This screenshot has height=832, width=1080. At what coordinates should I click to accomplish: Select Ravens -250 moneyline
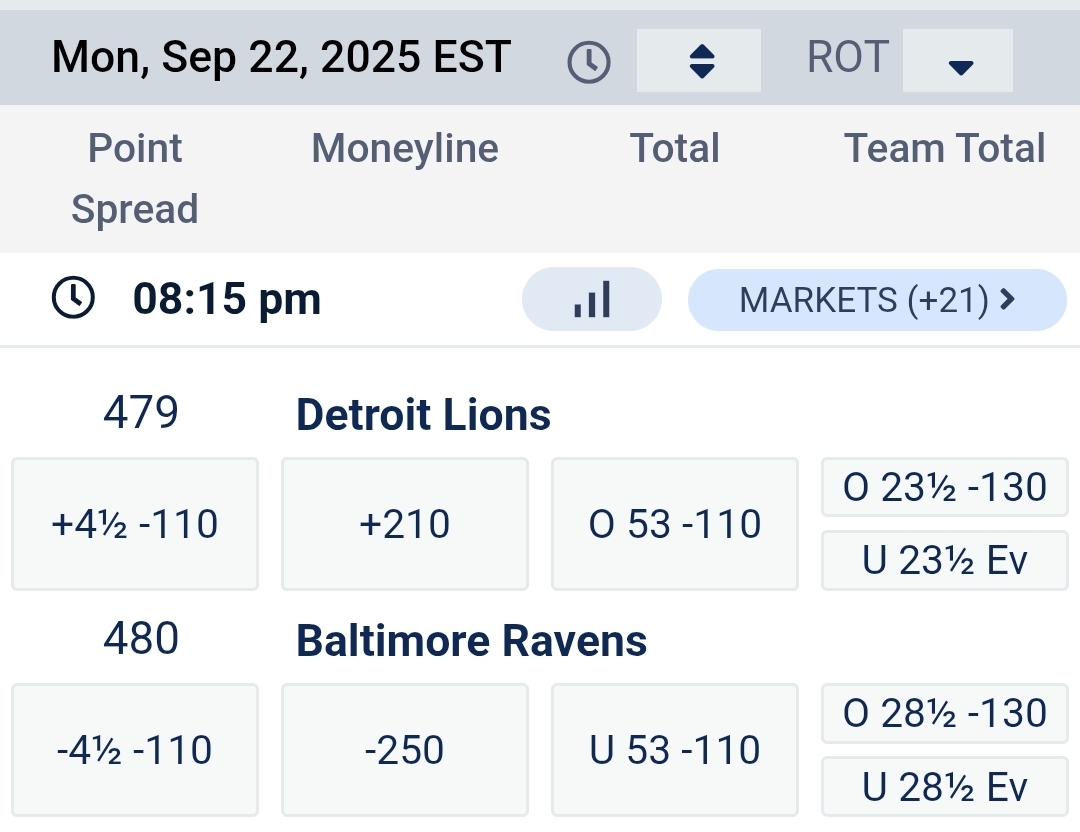(405, 750)
